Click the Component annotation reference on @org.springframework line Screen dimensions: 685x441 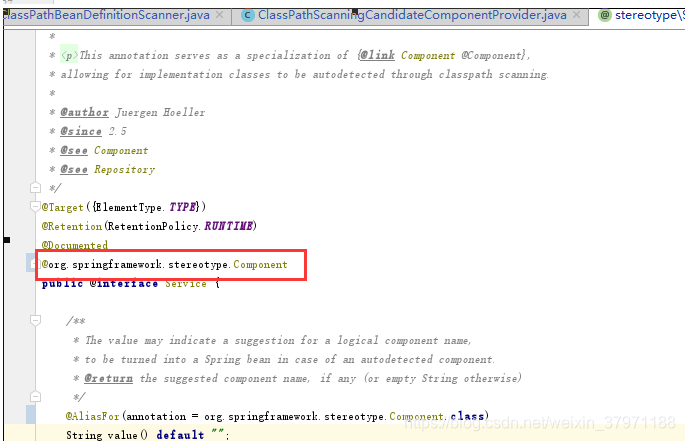point(260,264)
